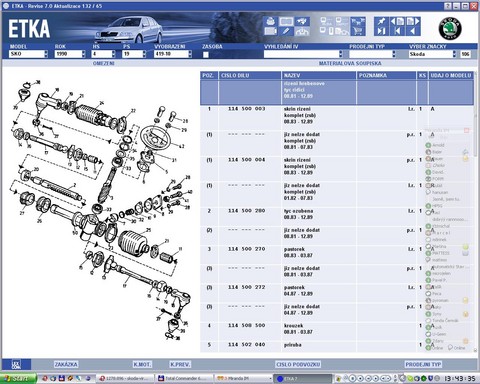Screen dimensions: 480x384
Task: Open the ROK year selector arrows
Action: (83, 54)
